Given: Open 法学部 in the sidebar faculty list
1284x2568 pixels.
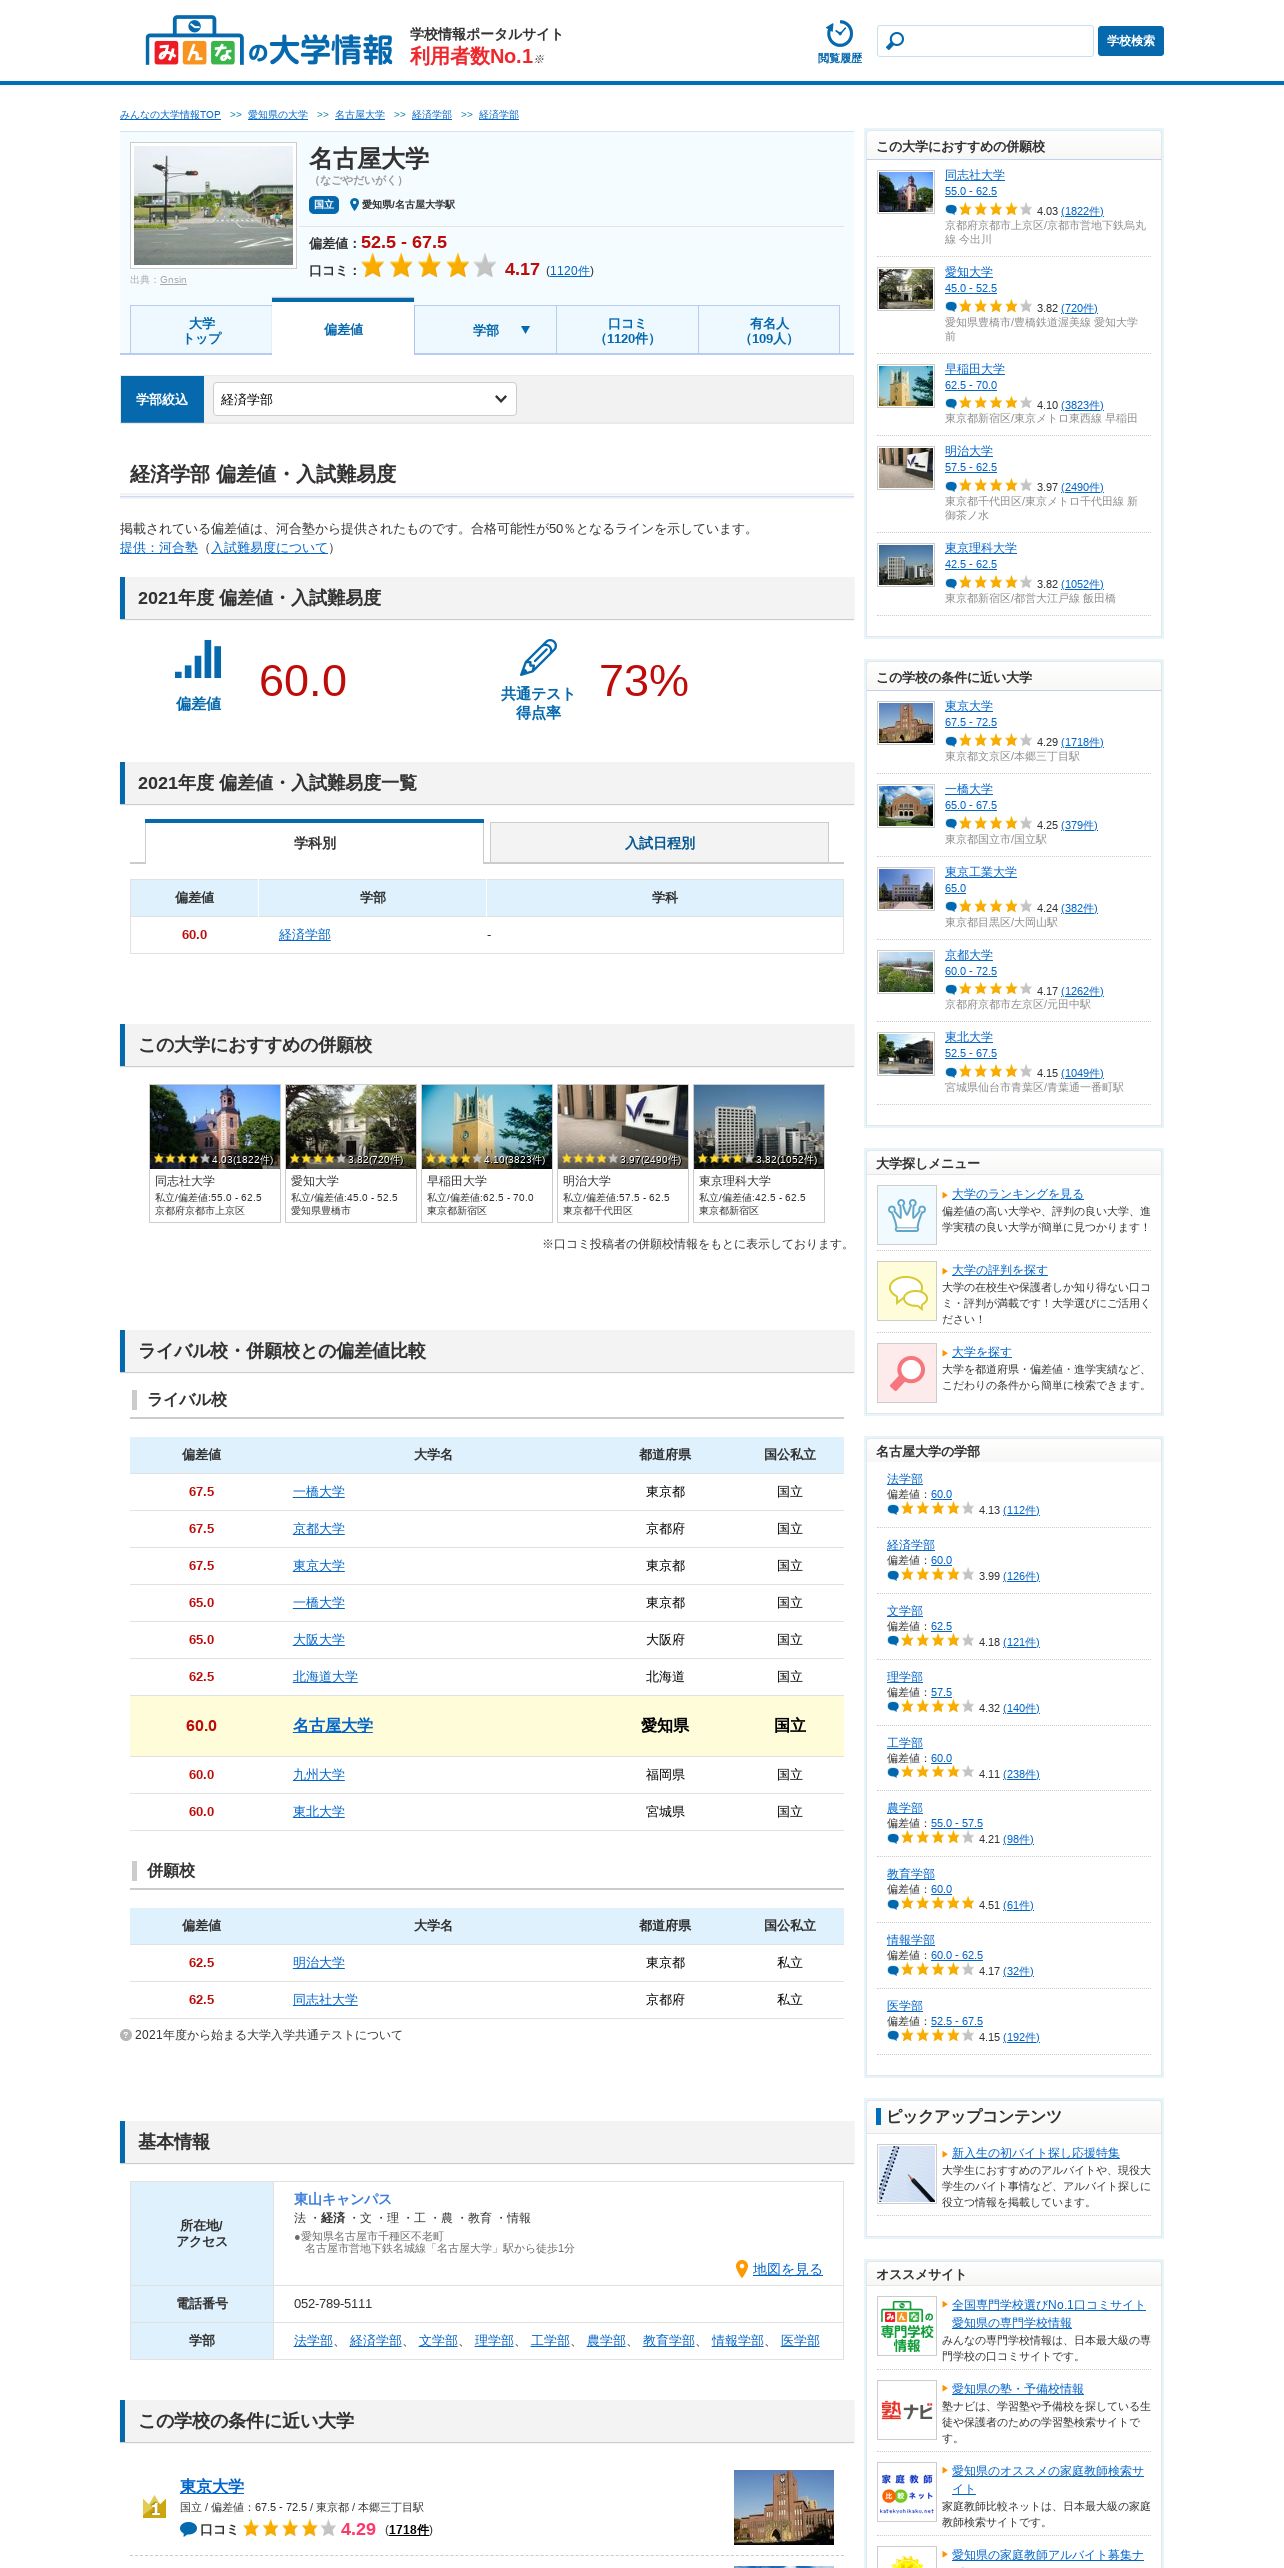Looking at the screenshot, I should point(905,1479).
